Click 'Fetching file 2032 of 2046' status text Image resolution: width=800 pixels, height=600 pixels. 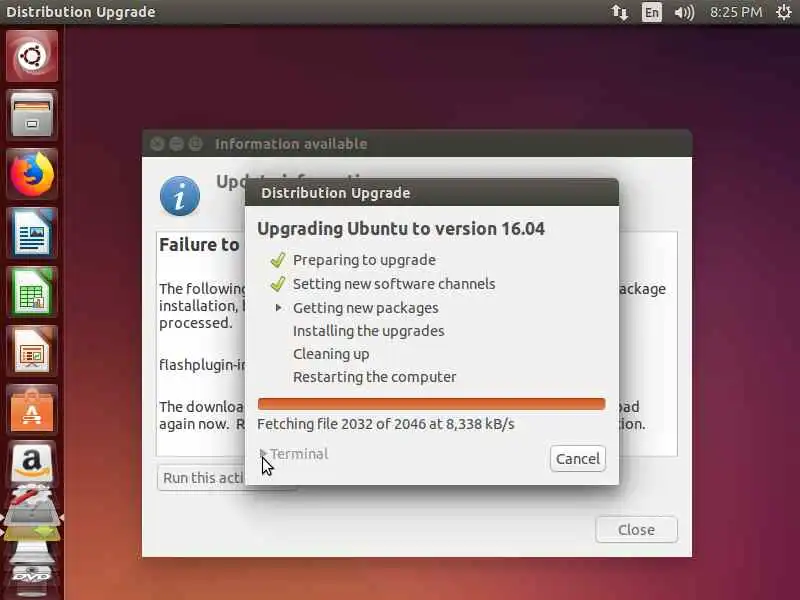coord(386,424)
